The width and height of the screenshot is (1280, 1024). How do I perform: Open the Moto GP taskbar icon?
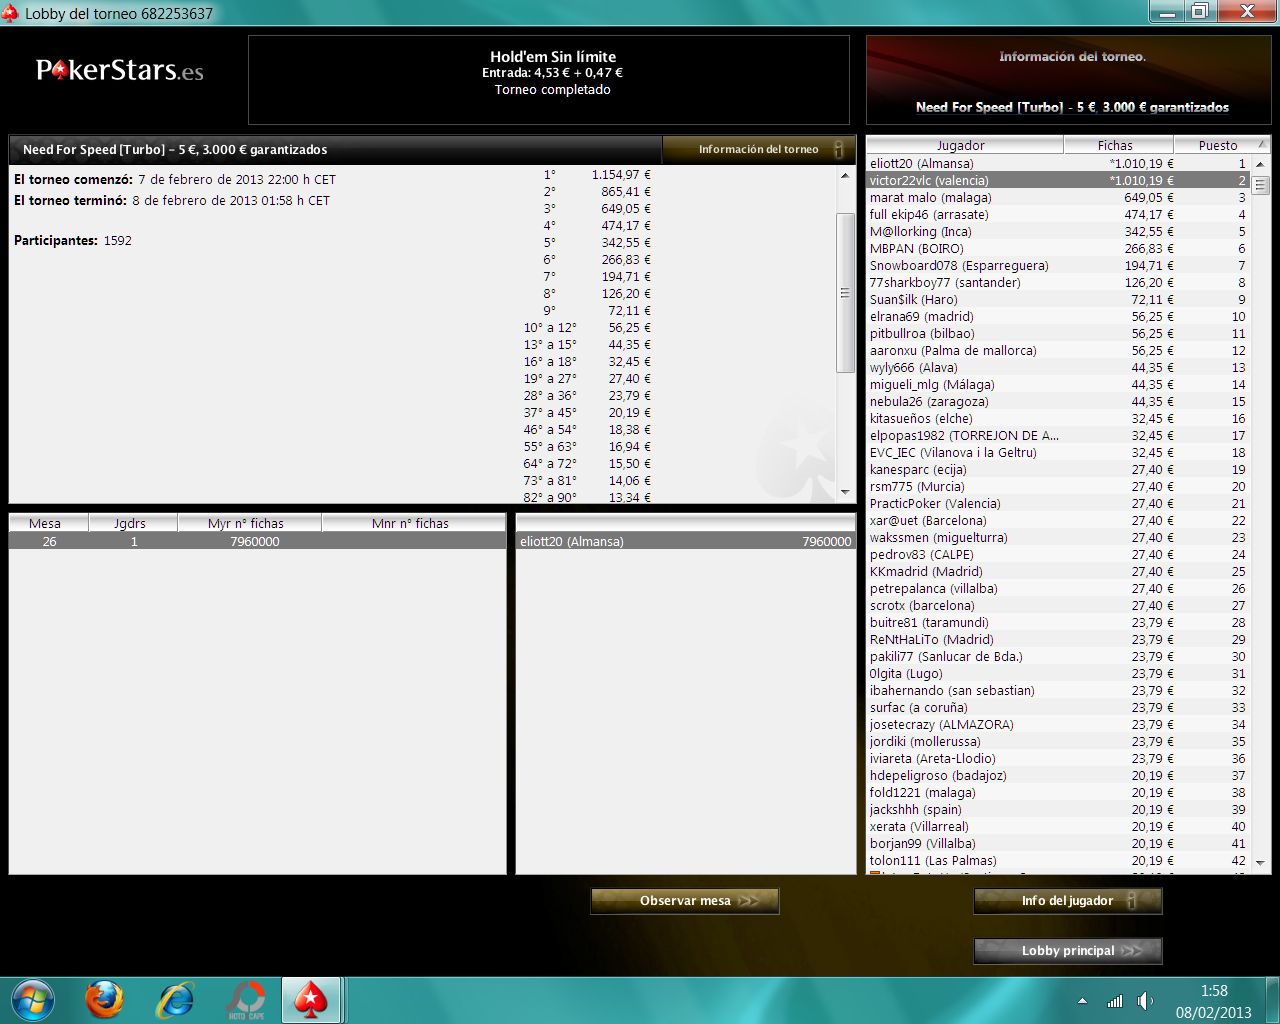[246, 999]
